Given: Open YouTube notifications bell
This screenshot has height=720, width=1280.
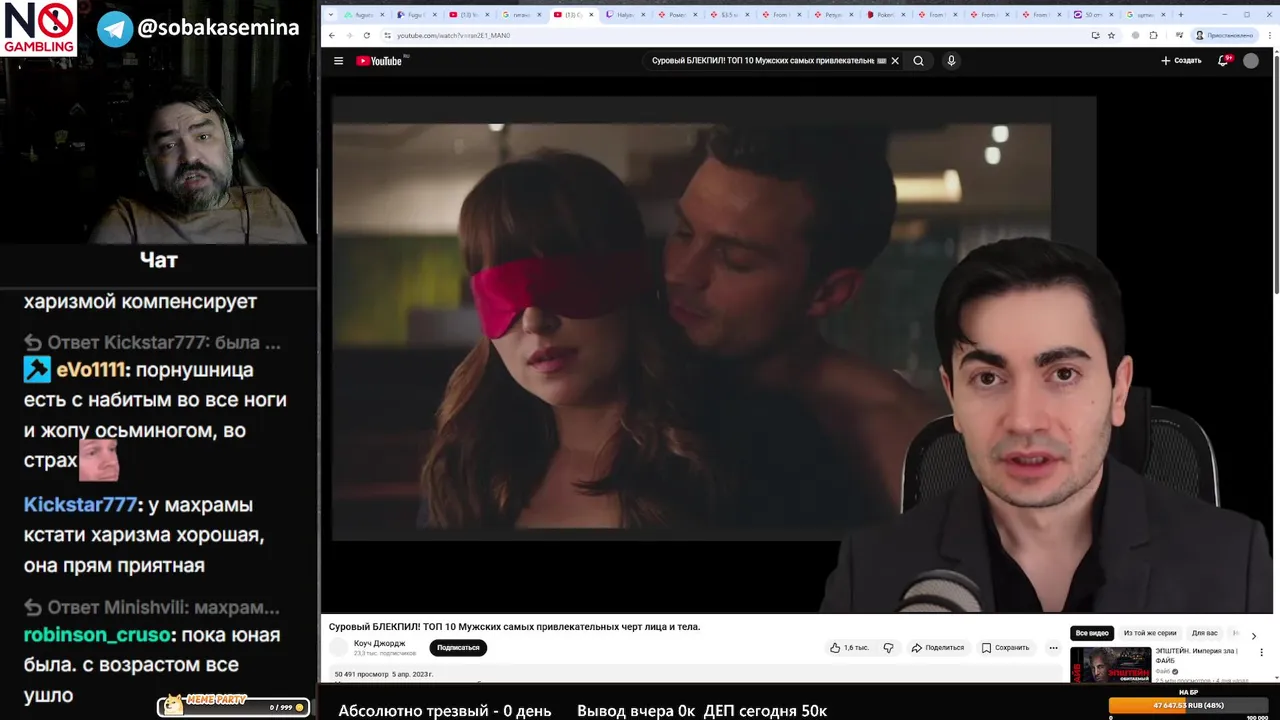Looking at the screenshot, I should click(1223, 61).
